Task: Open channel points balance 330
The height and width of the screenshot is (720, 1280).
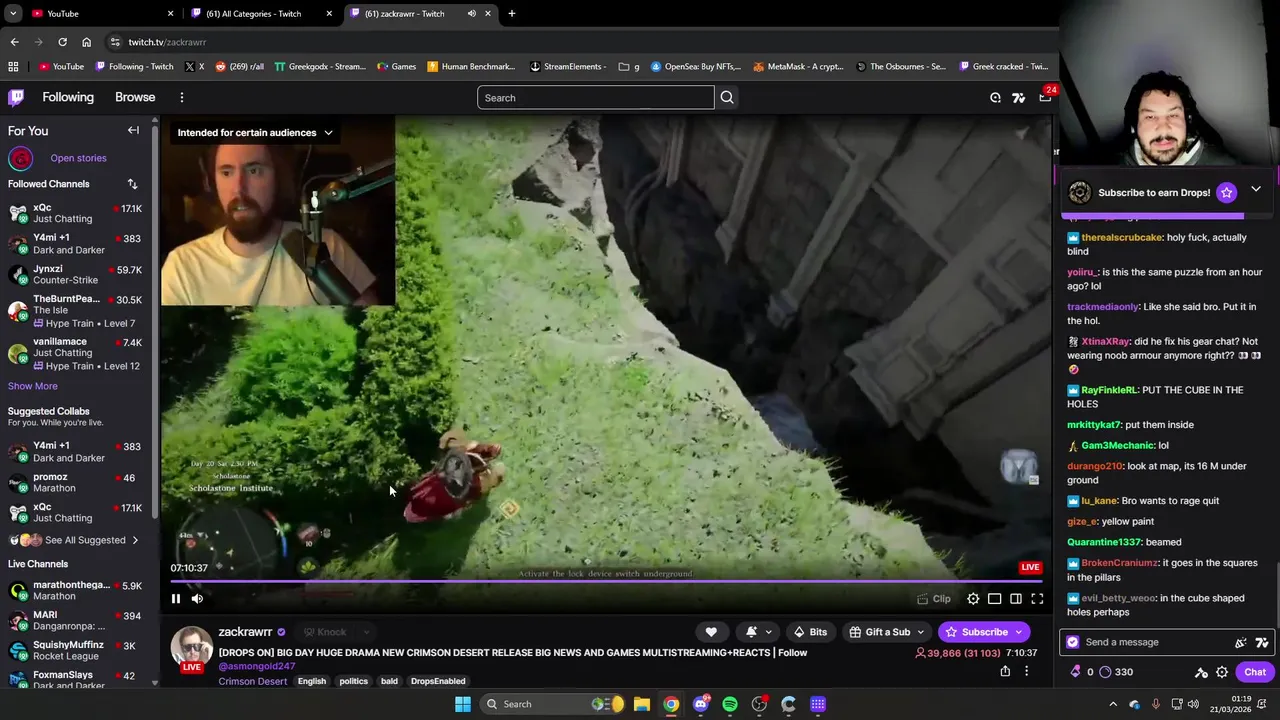Action: click(1116, 672)
